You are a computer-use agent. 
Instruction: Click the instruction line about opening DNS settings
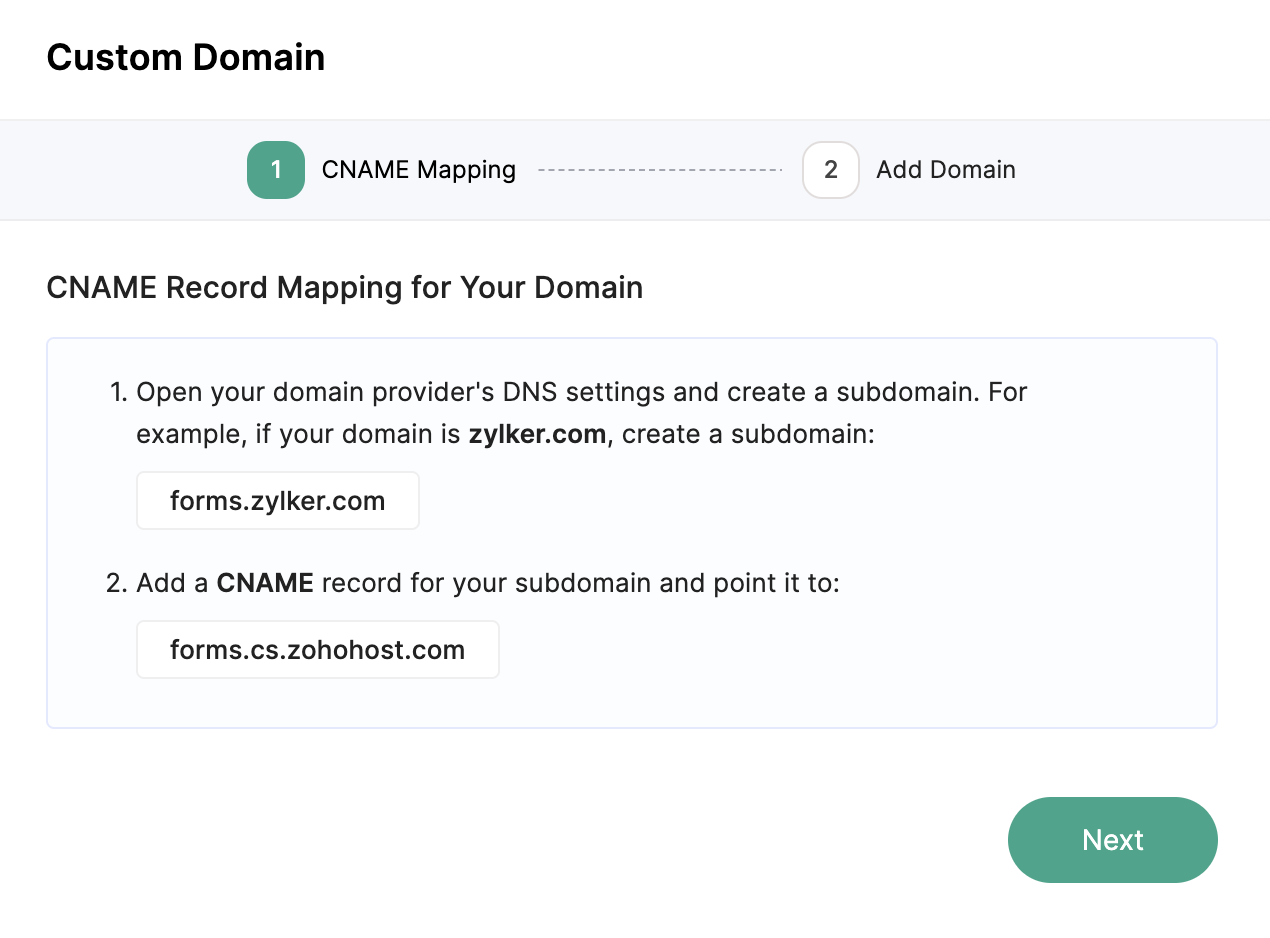tap(582, 413)
